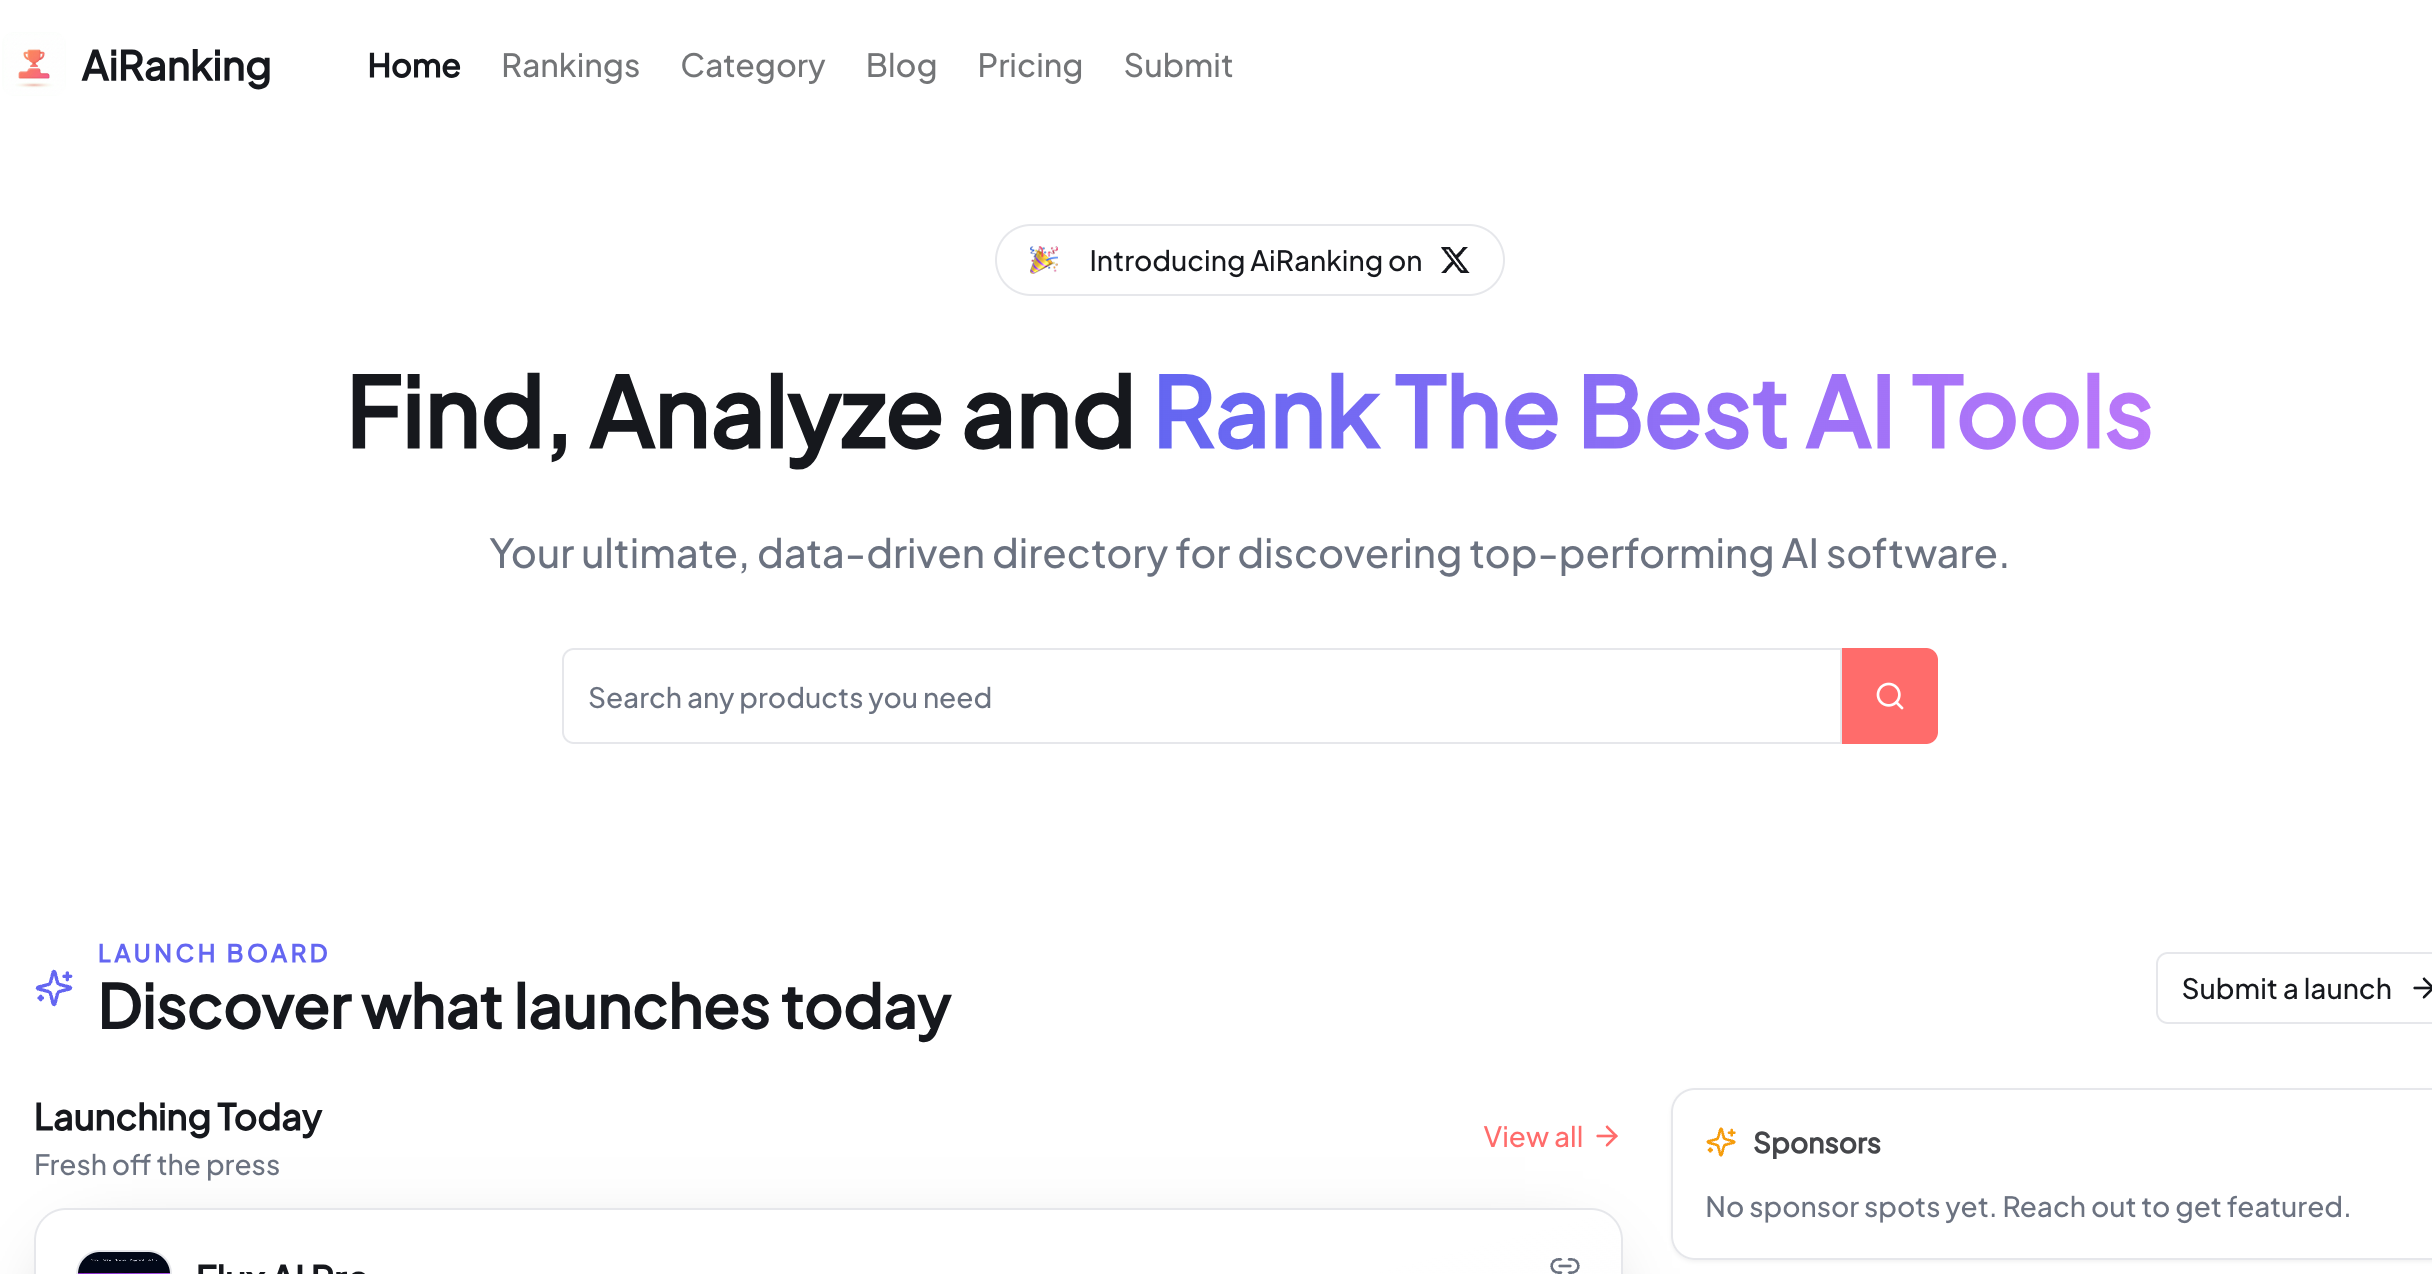Click the chain link icon on the launch card

coord(1564,1264)
